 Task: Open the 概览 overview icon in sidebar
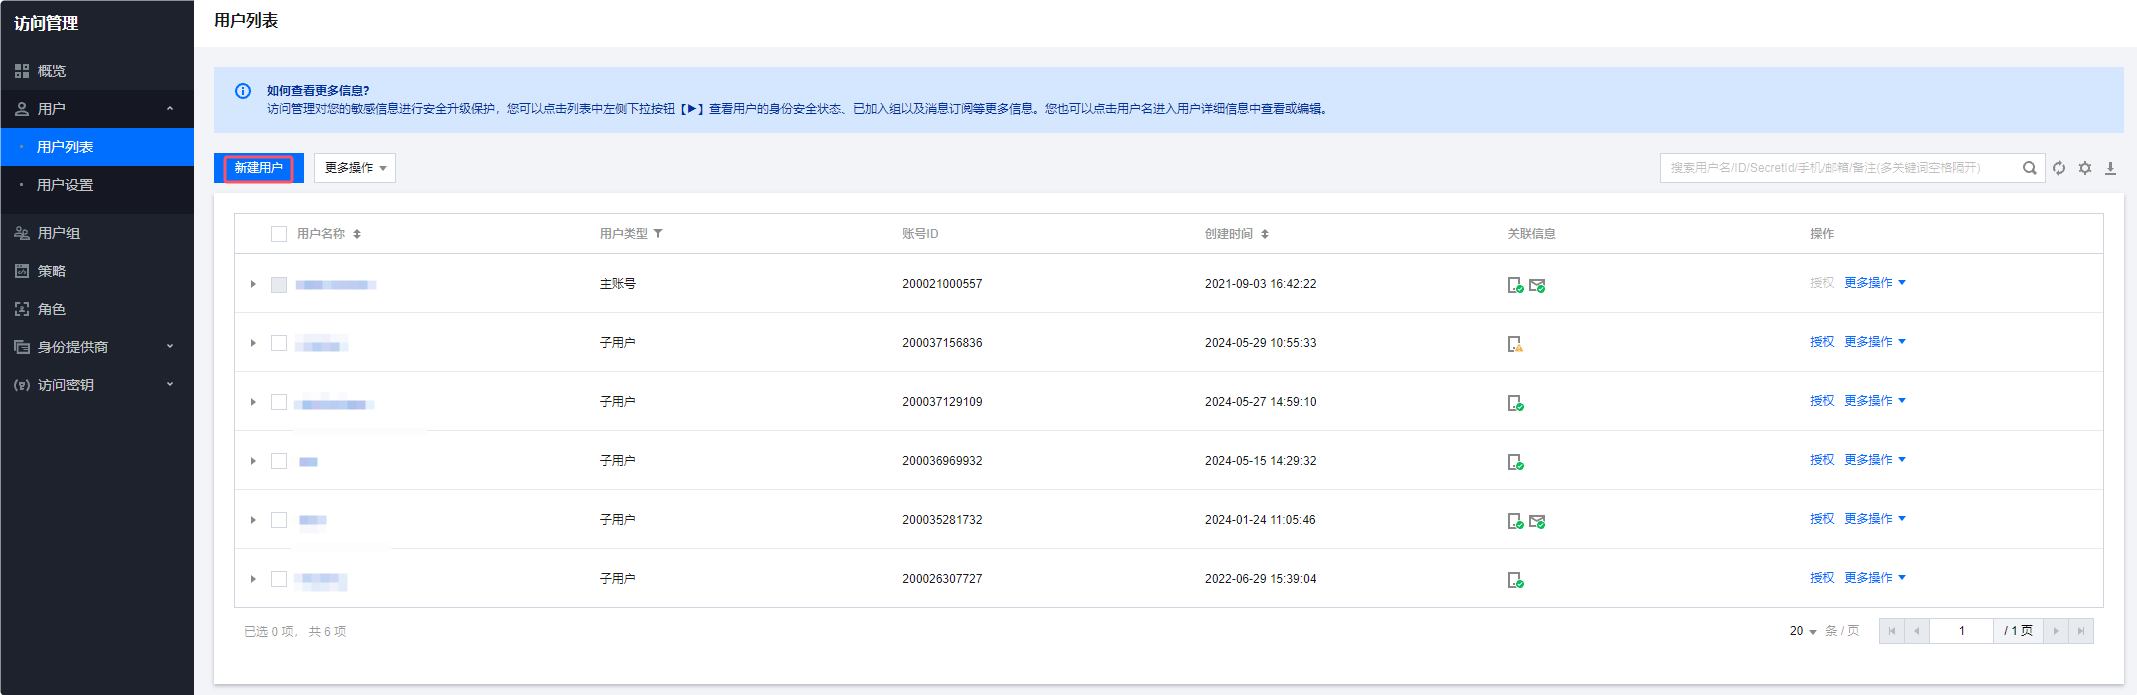[x=22, y=71]
